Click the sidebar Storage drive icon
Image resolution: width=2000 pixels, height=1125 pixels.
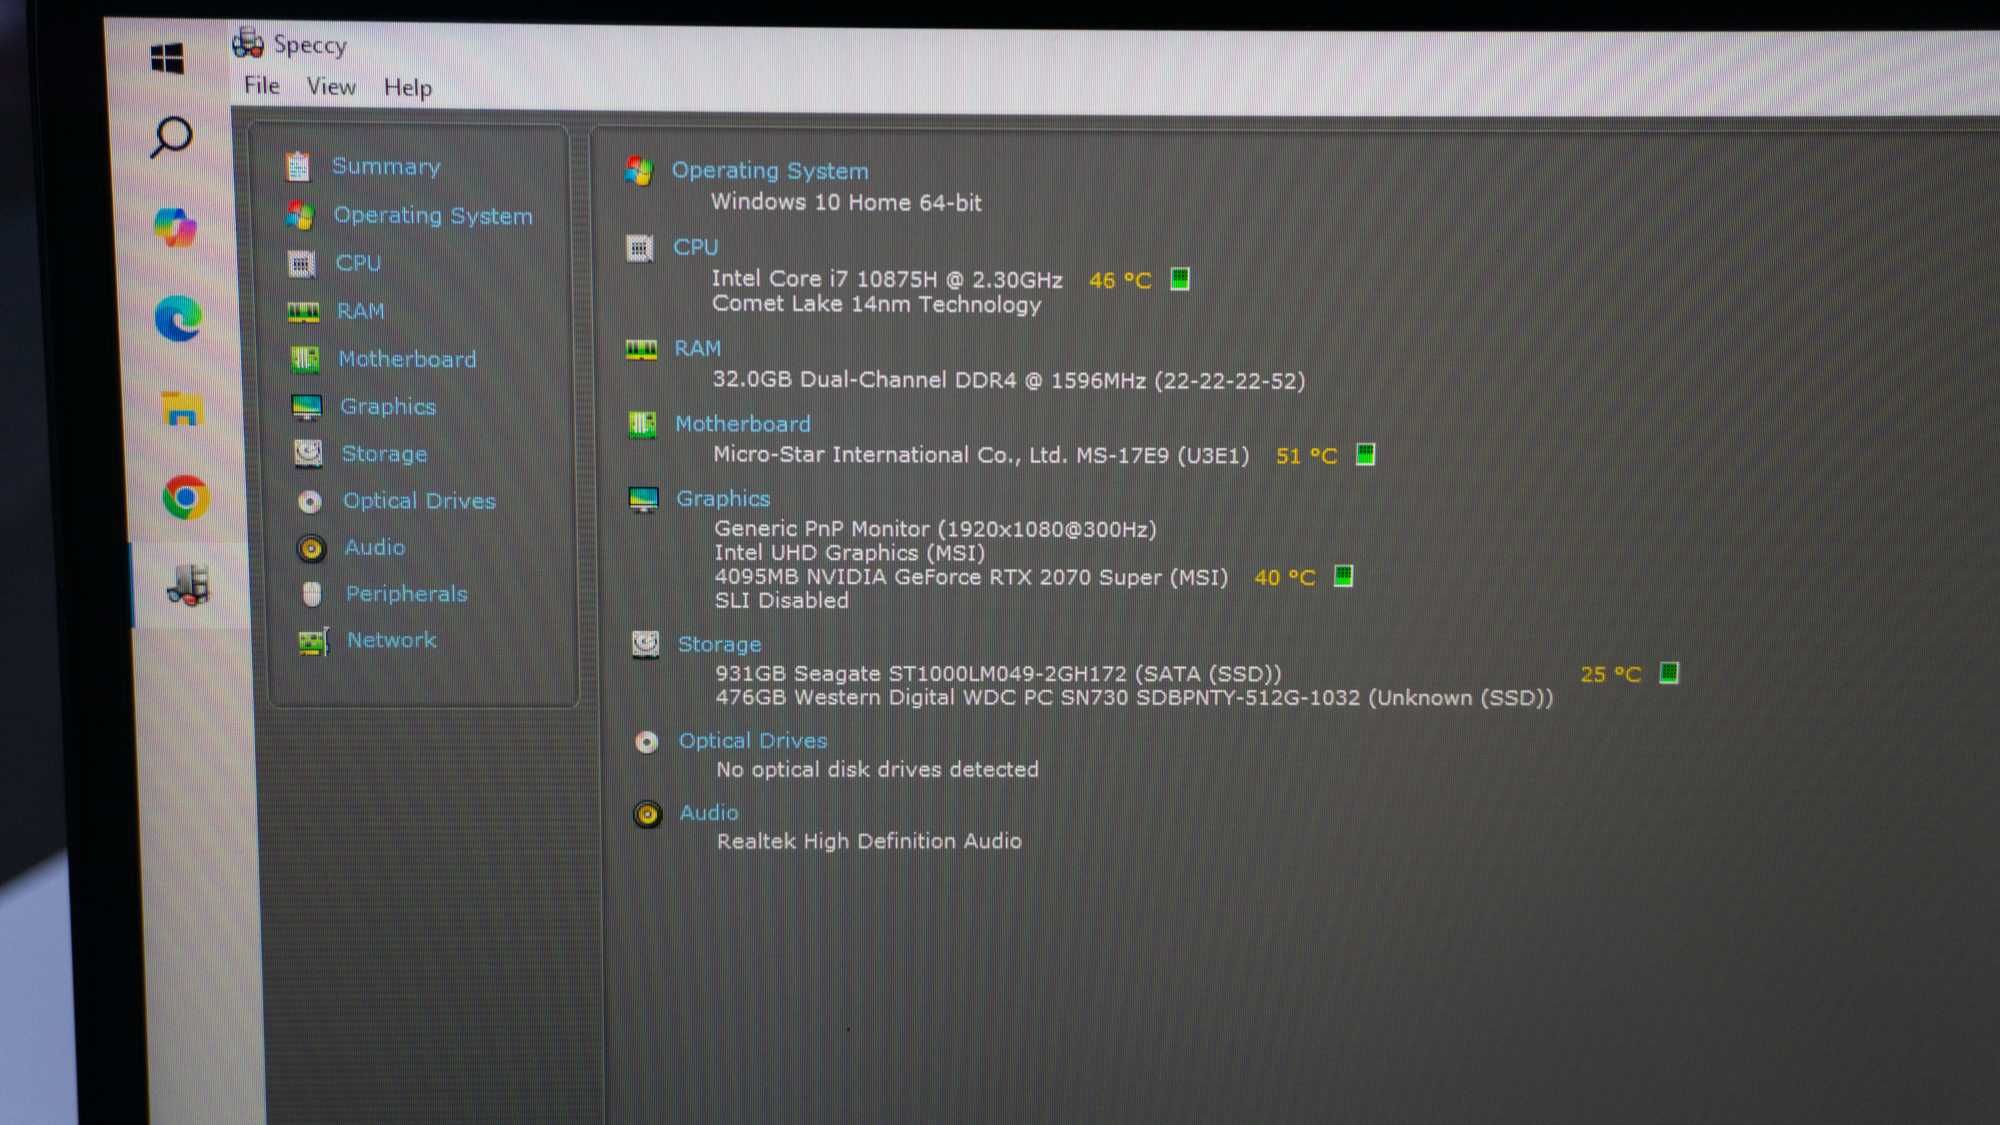[x=308, y=454]
